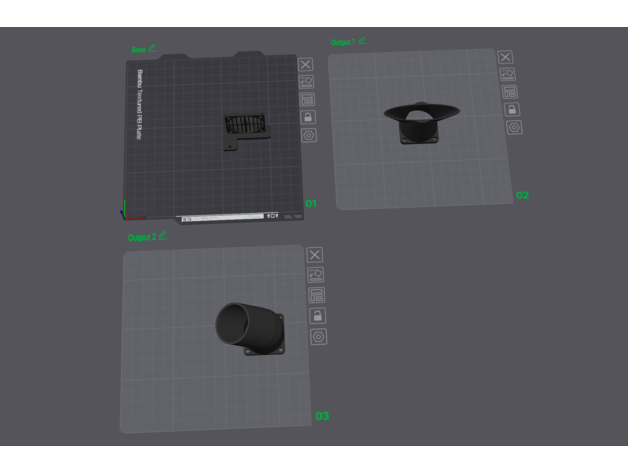Screen dimensions: 628x472
Task: Arrange objects on Output 1 plate
Action: 509,91
